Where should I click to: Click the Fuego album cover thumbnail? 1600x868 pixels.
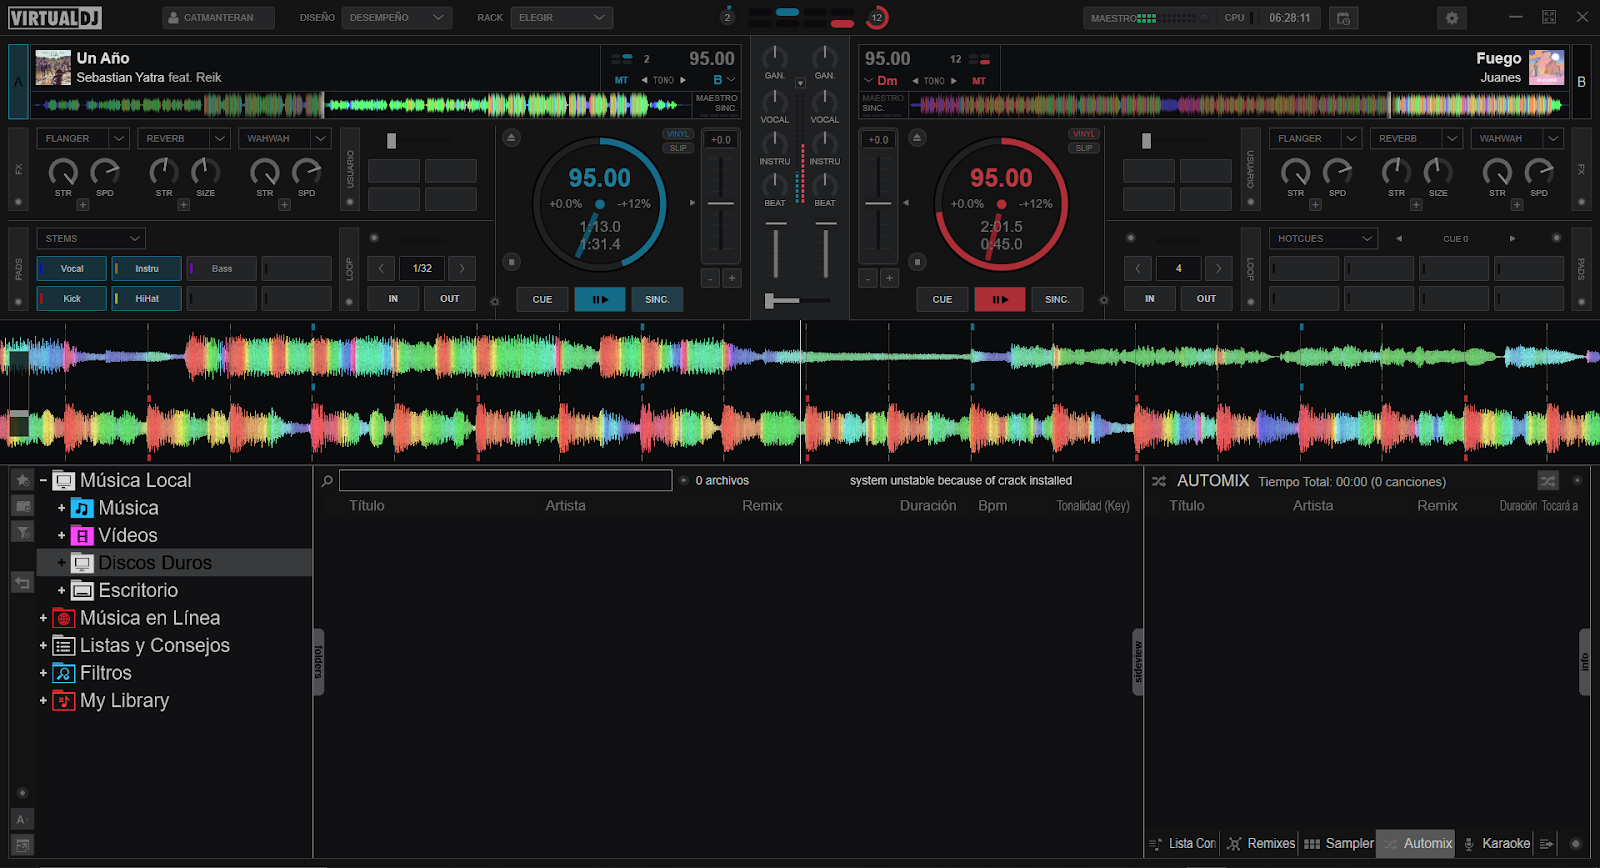[x=1546, y=68]
